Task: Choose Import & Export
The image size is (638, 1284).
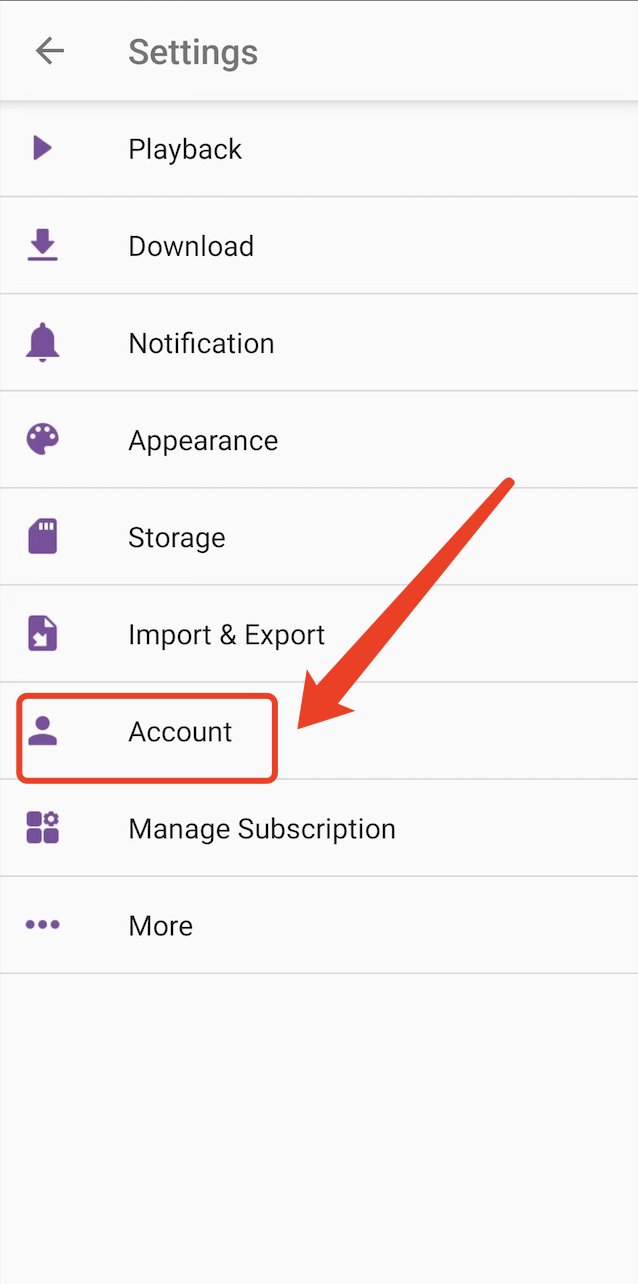Action: tap(226, 634)
